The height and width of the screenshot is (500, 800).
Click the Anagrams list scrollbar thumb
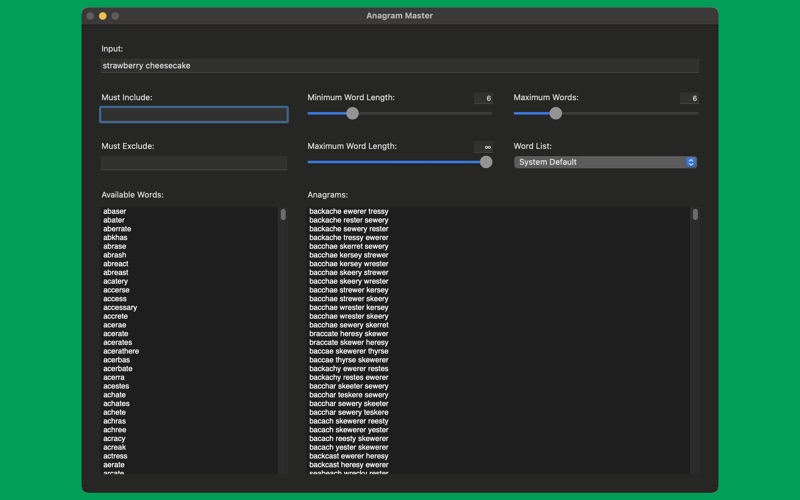[695, 214]
